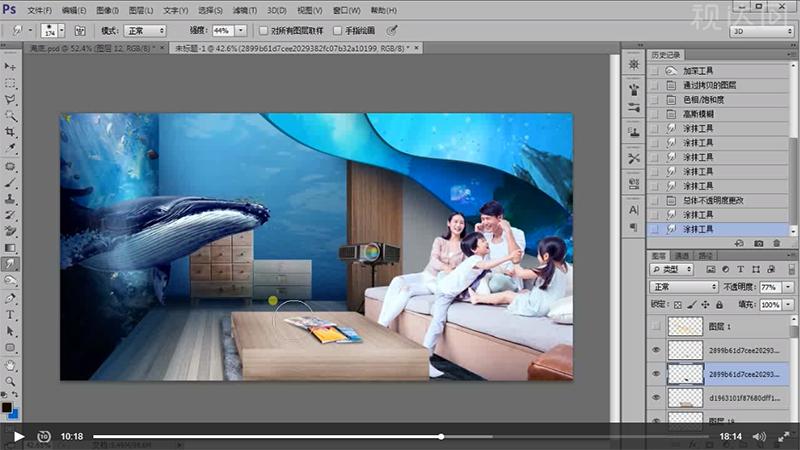Select the Eraser tool
The height and width of the screenshot is (450, 800).
pyautogui.click(x=10, y=231)
